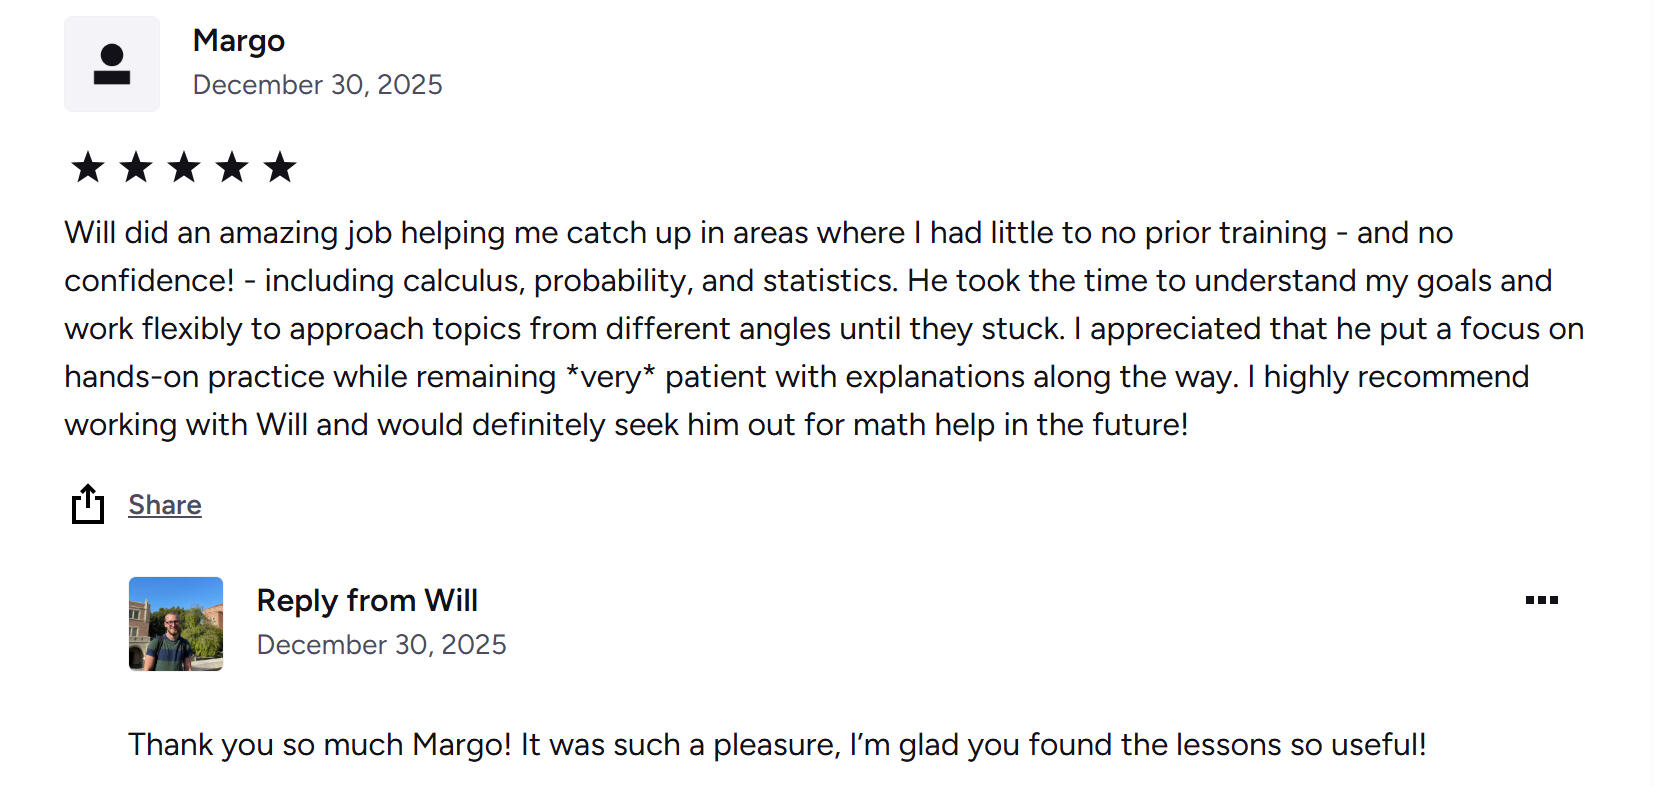This screenshot has height=787, width=1654.
Task: Open the Share link under the review
Action: pos(165,505)
